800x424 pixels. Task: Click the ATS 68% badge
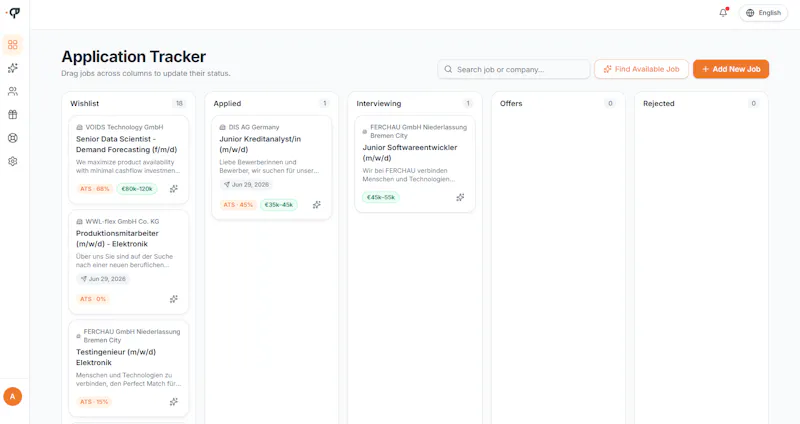coord(95,189)
